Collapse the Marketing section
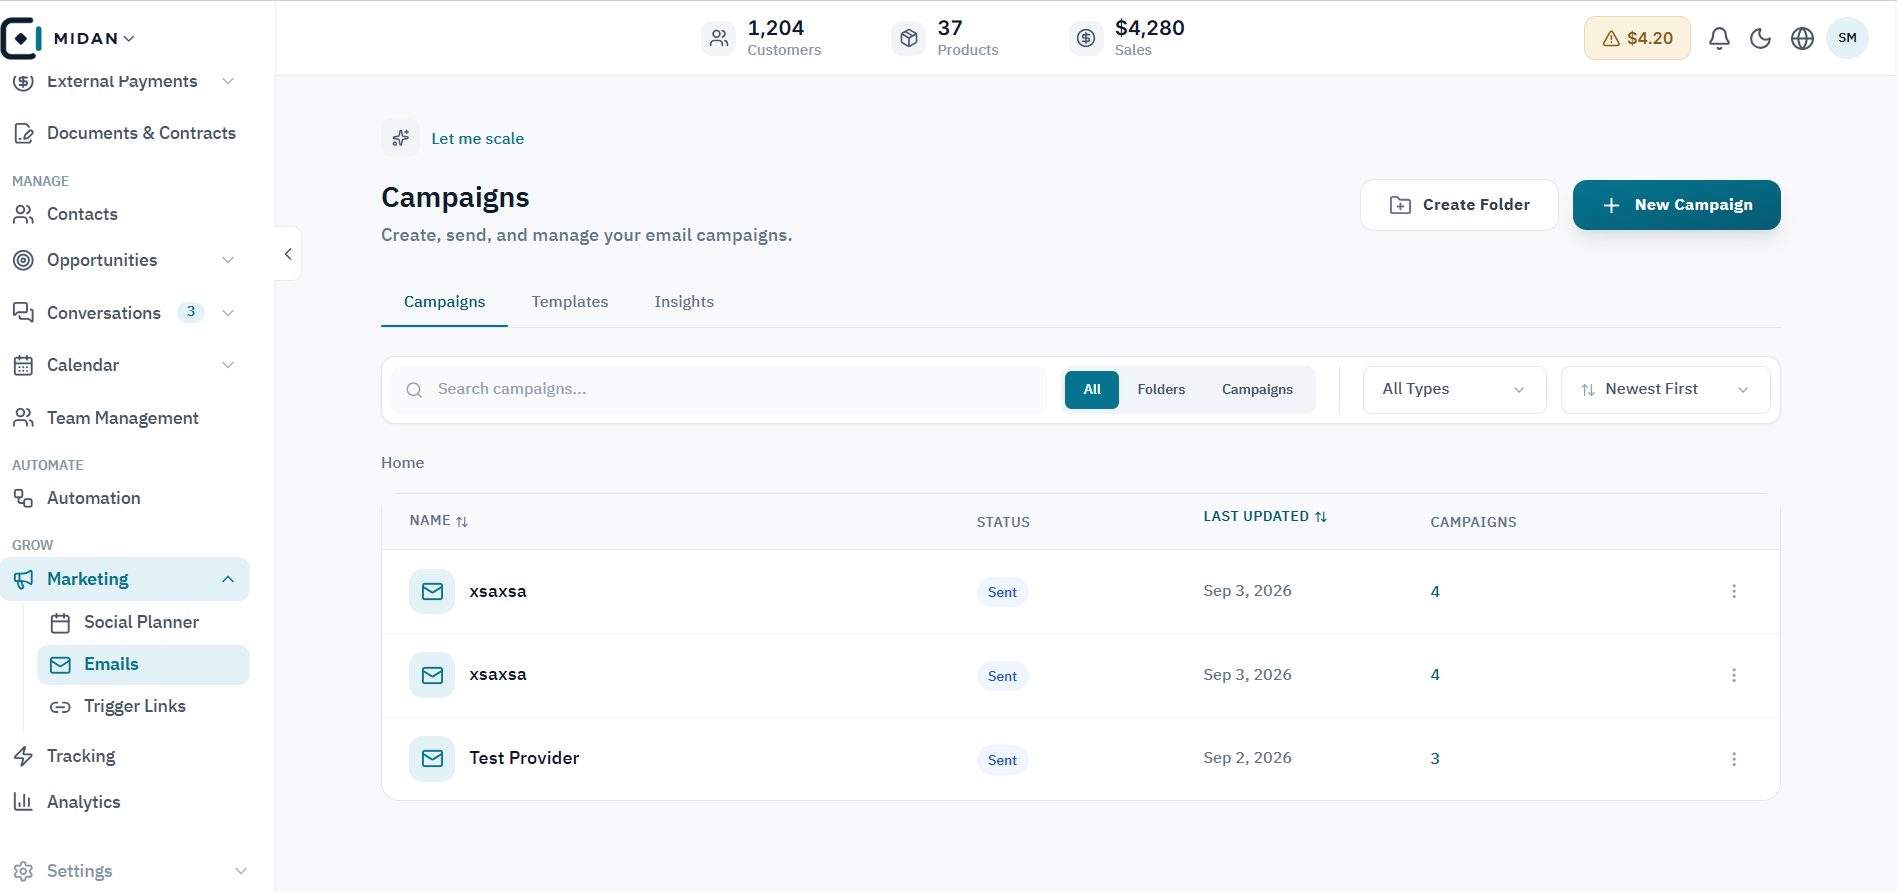Viewport: 1897px width, 892px height. click(x=228, y=579)
